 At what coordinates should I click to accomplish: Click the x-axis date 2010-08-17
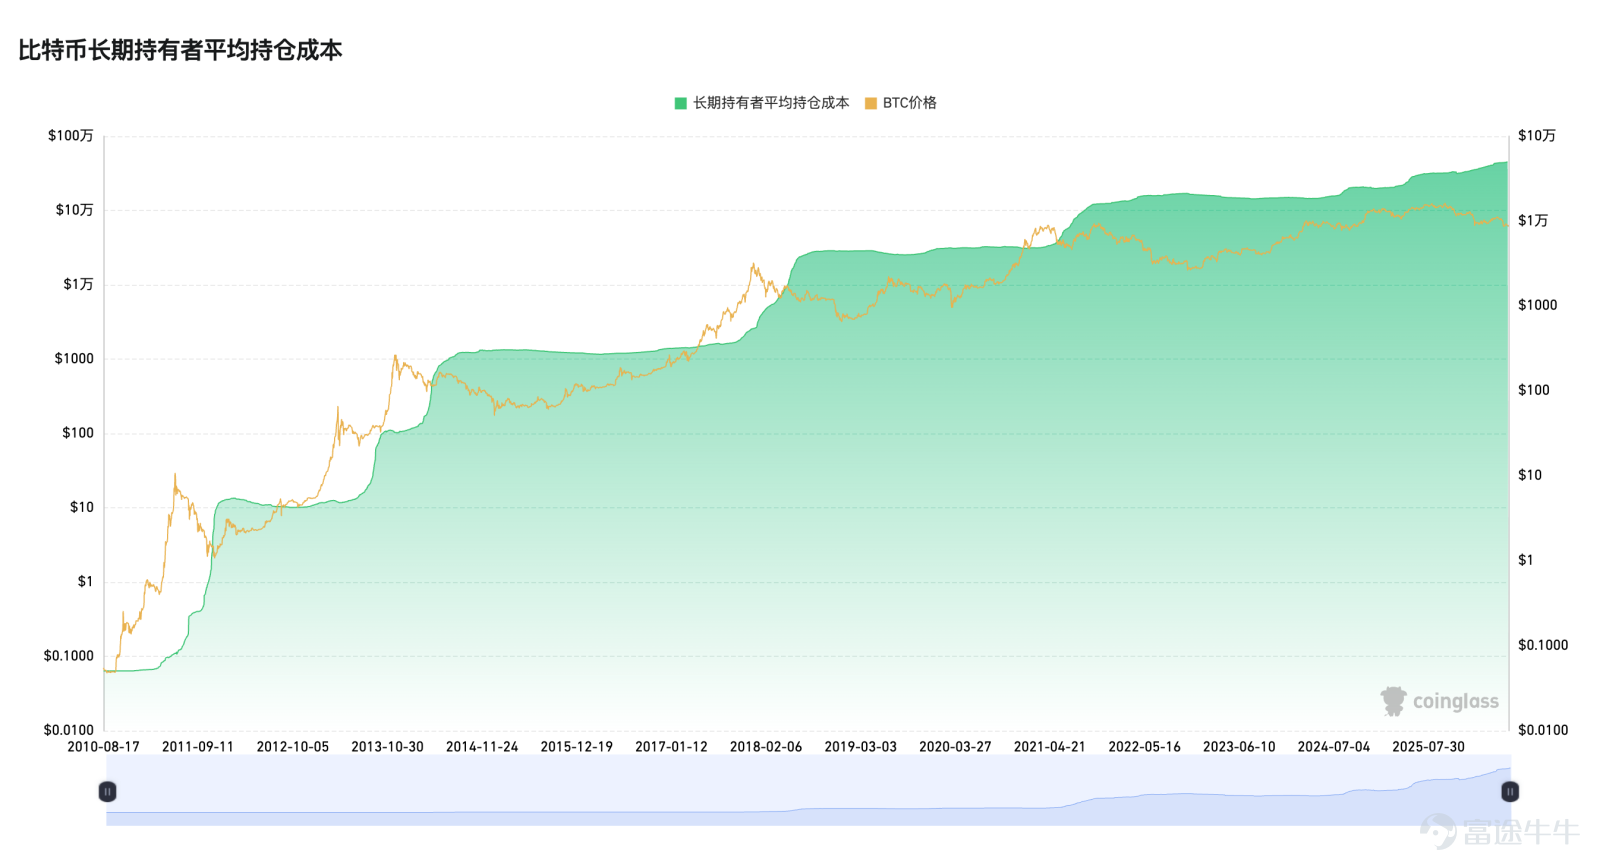click(x=103, y=747)
